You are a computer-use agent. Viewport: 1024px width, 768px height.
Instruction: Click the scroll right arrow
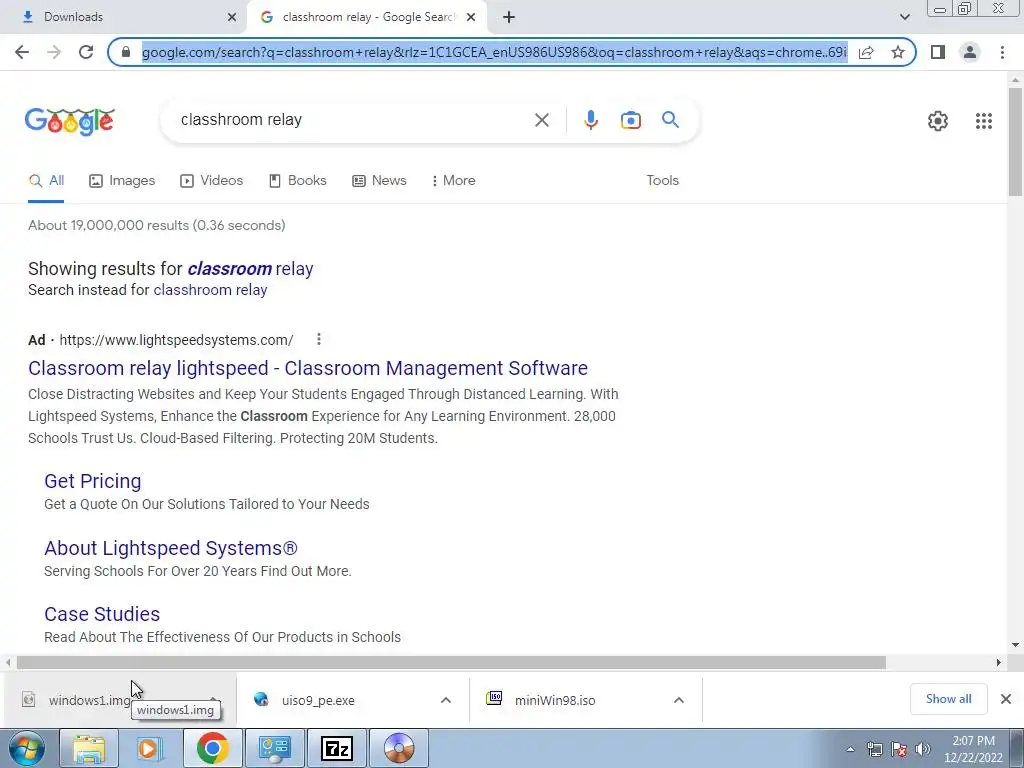[x=999, y=663]
